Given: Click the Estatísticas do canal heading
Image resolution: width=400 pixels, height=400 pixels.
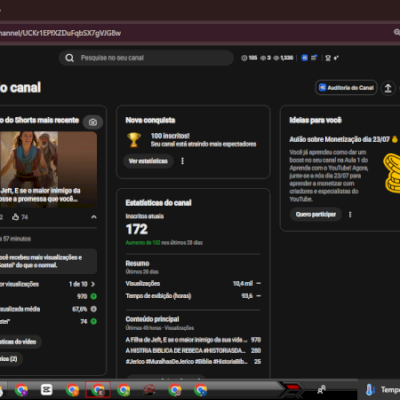Looking at the screenshot, I should (x=158, y=203).
